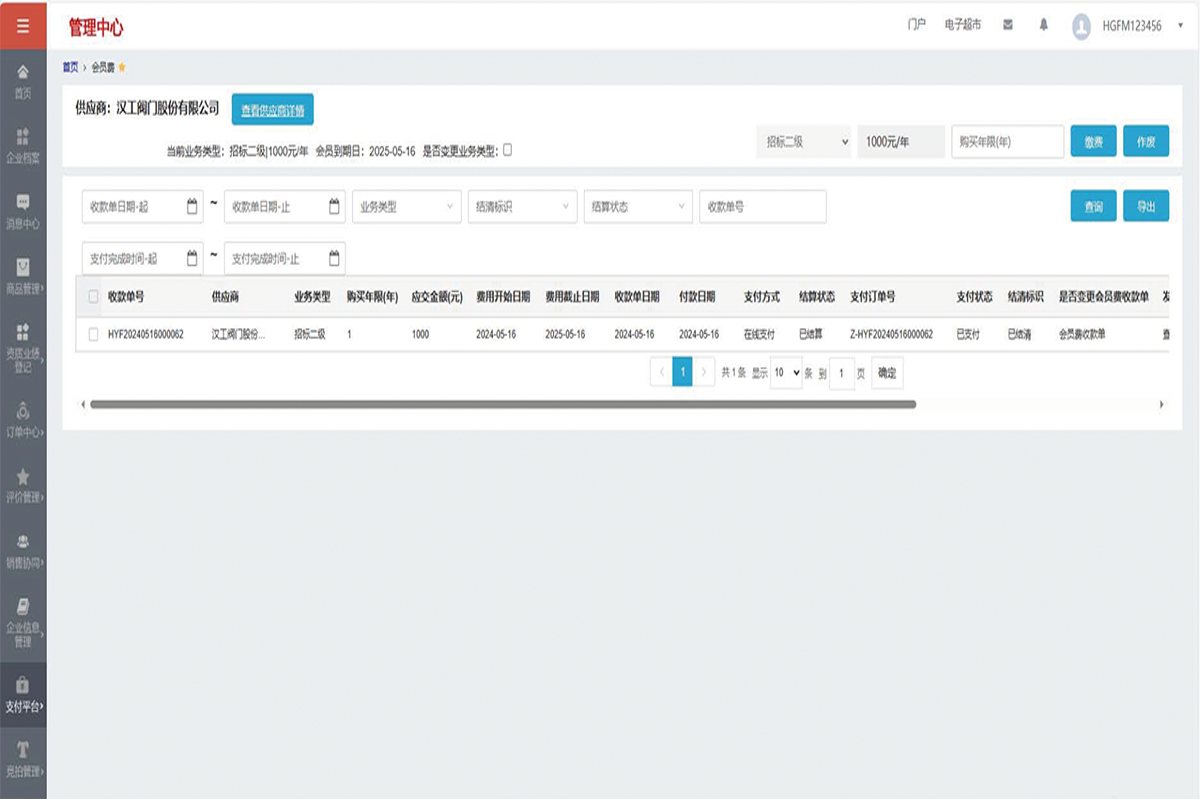Screen dimensions: 1200x800
Task: Click the horizontal table scrollbar
Action: [502, 404]
